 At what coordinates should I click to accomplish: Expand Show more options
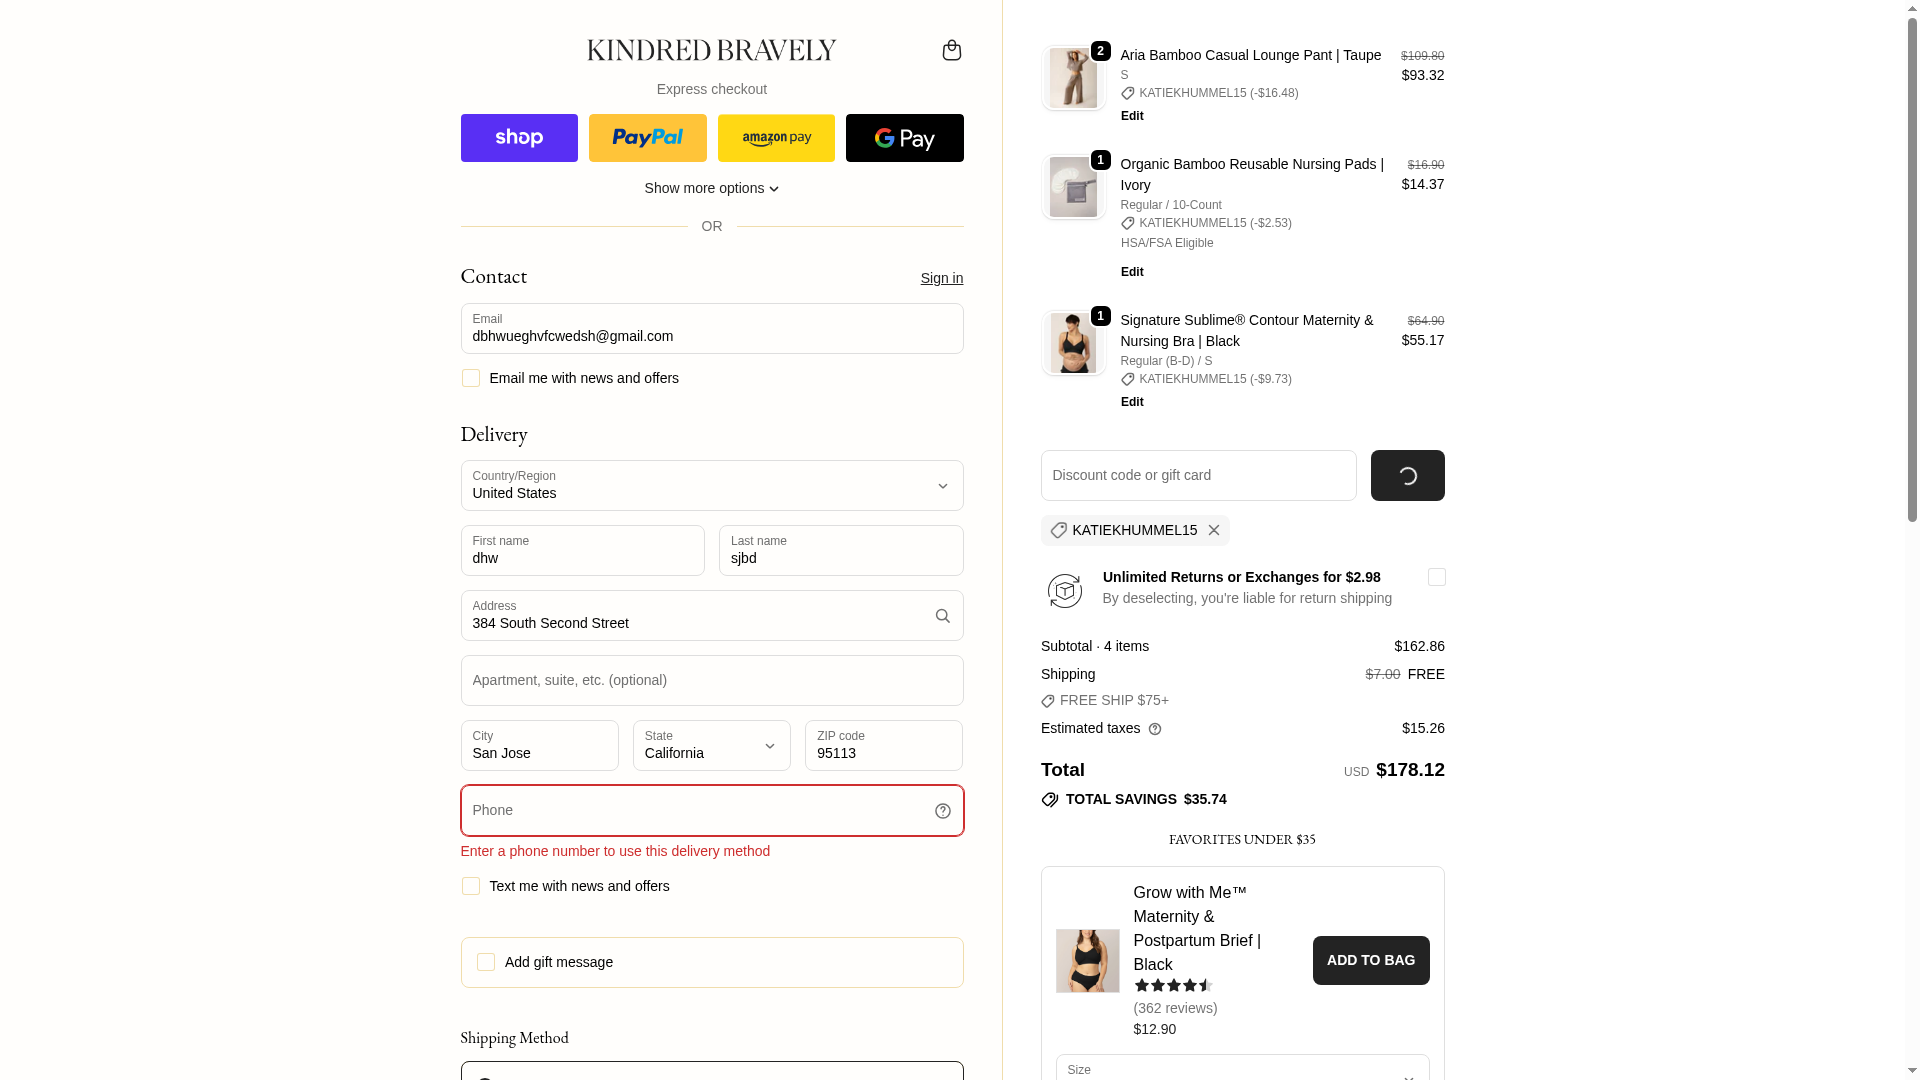click(x=711, y=188)
